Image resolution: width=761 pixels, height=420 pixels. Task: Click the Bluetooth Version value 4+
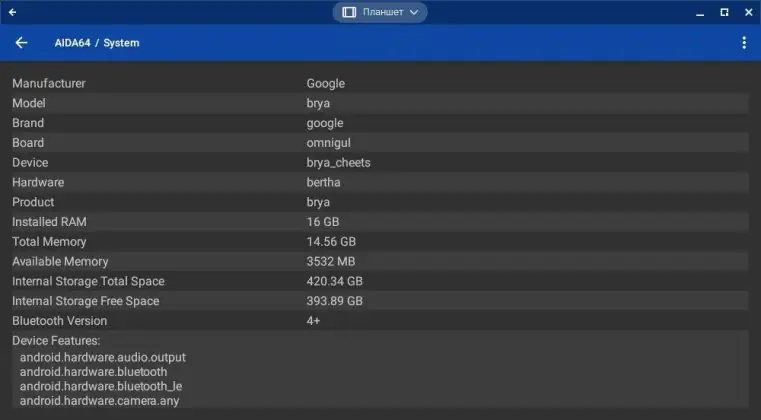tap(313, 321)
